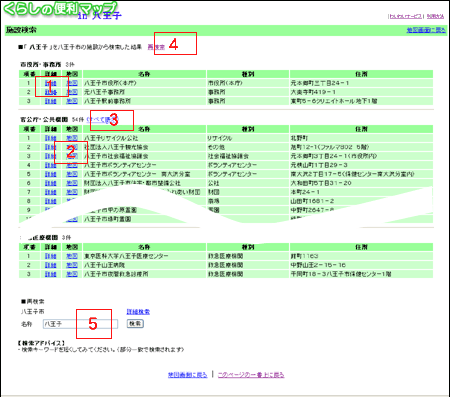
Task: Open かんたんサービス link at top right
Action: pyautogui.click(x=406, y=16)
